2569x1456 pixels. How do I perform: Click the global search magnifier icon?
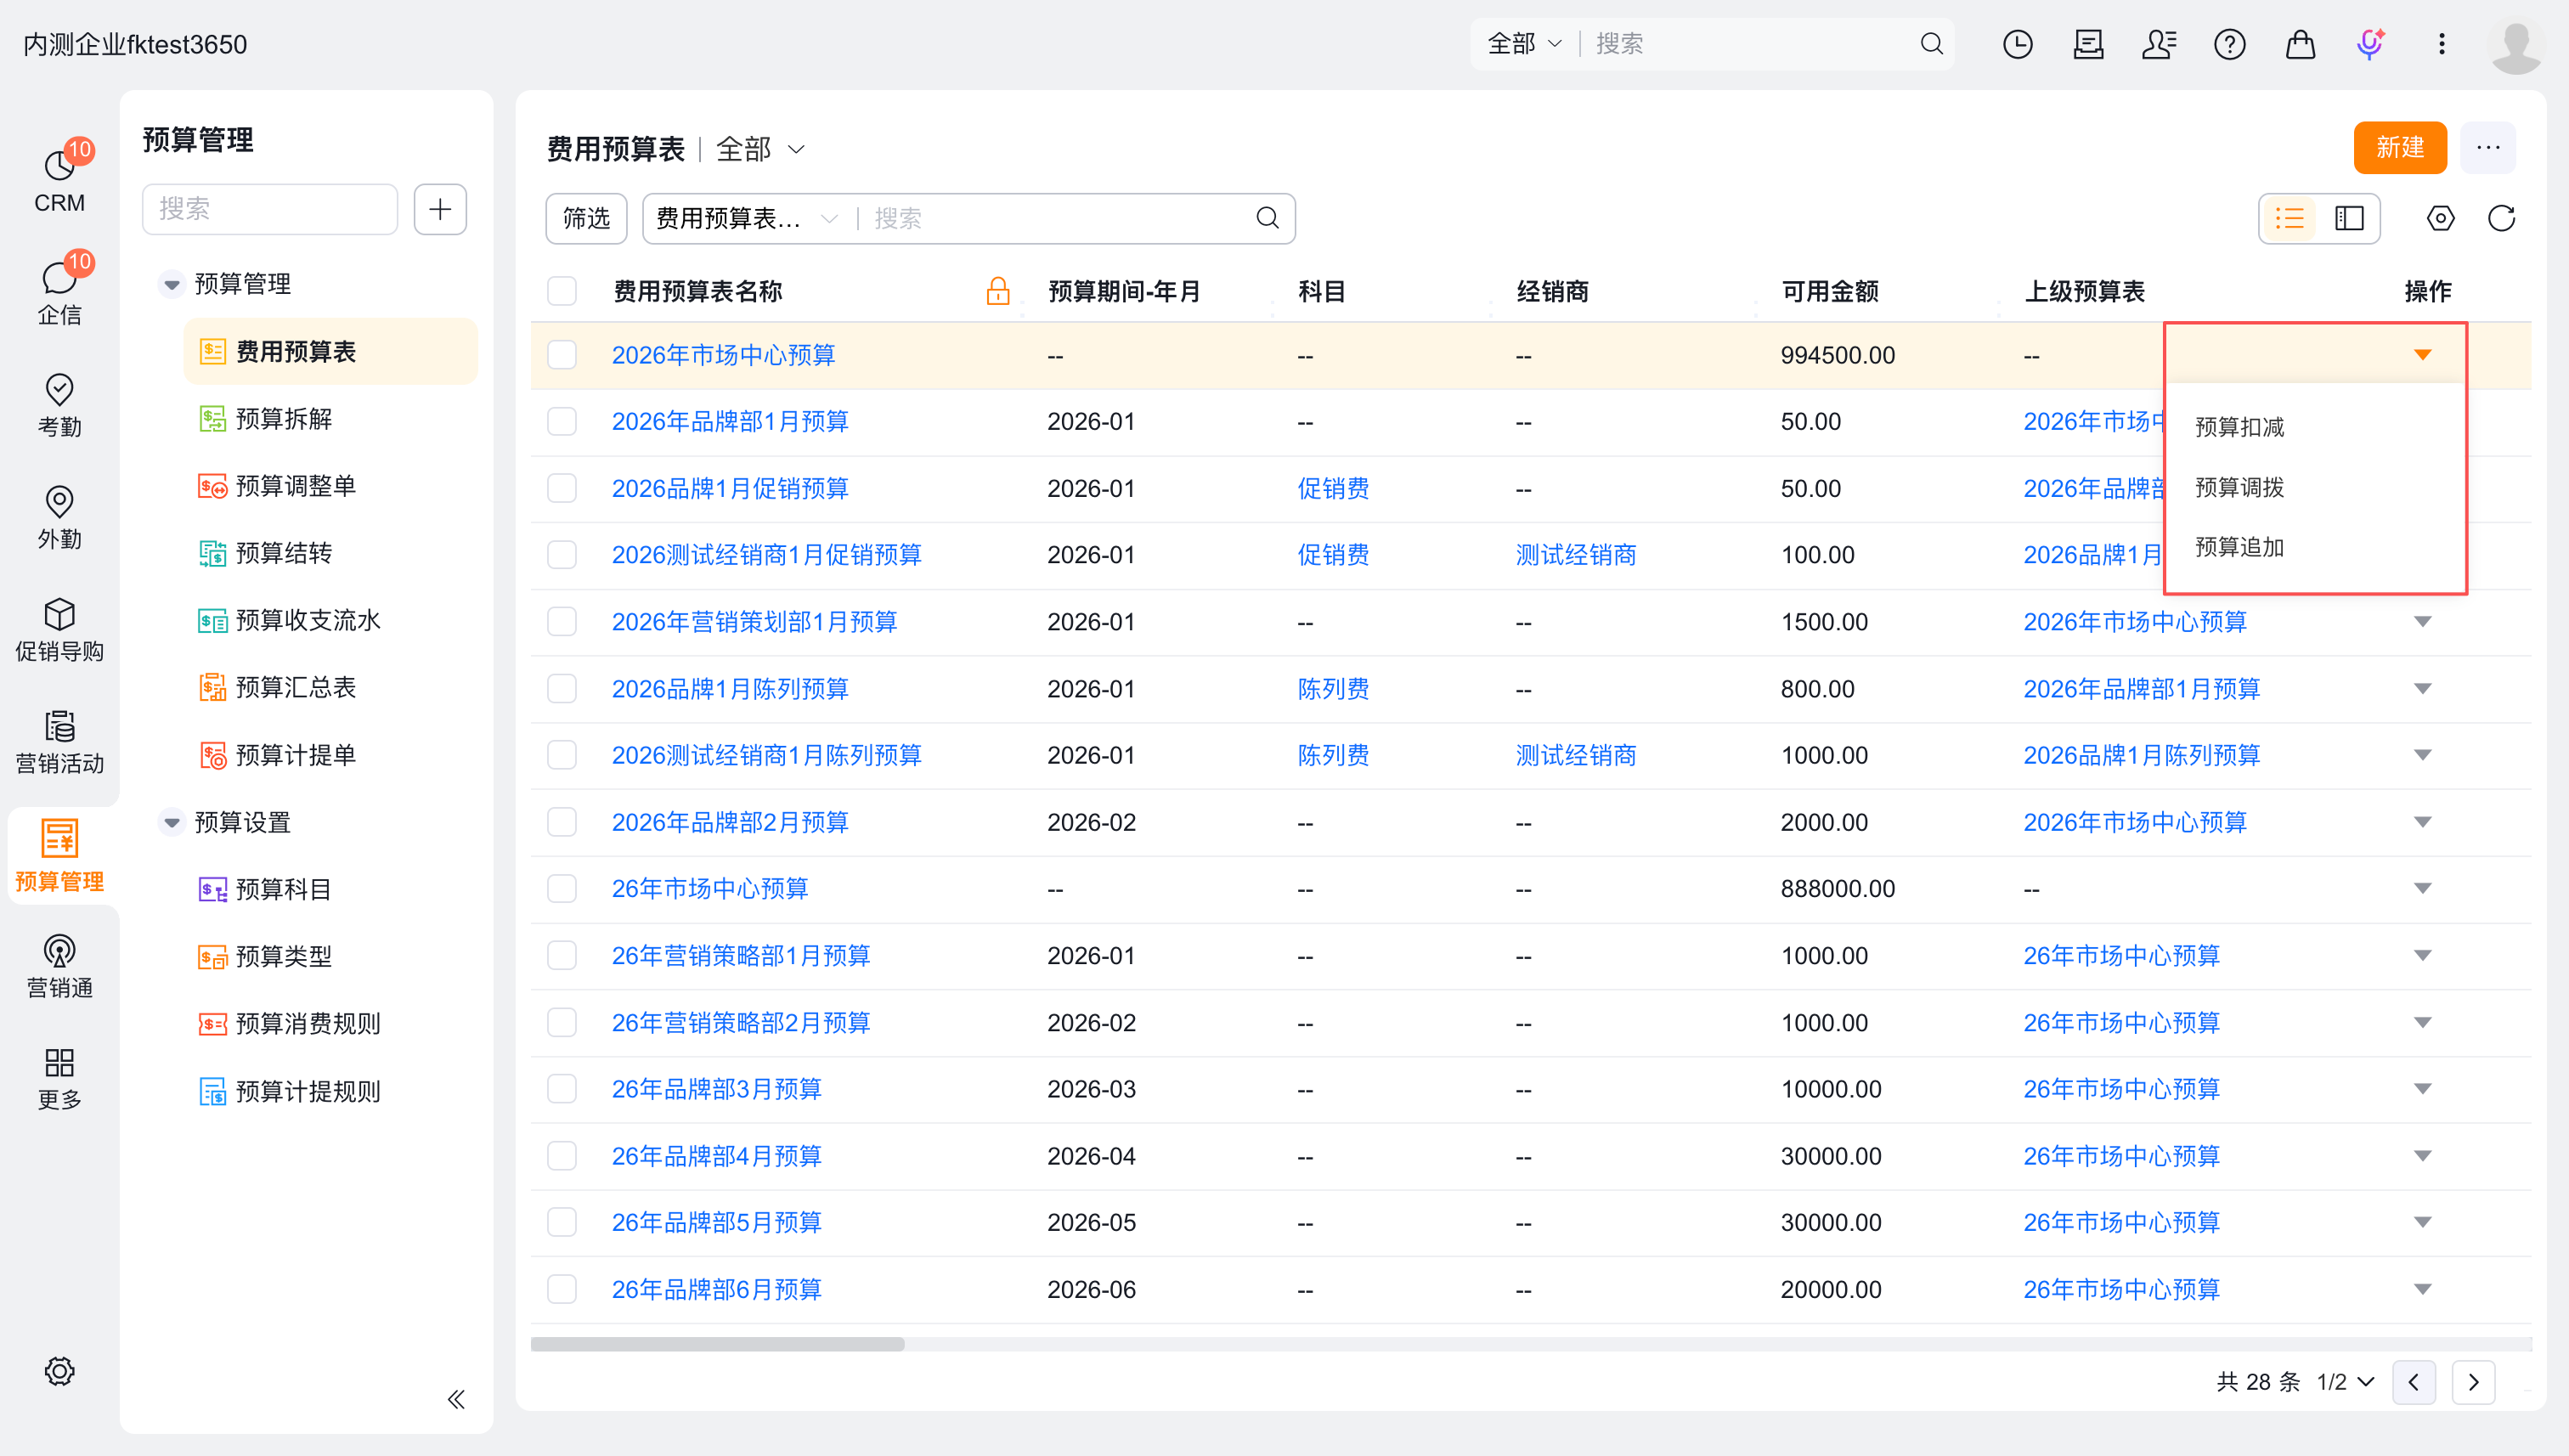(1931, 44)
